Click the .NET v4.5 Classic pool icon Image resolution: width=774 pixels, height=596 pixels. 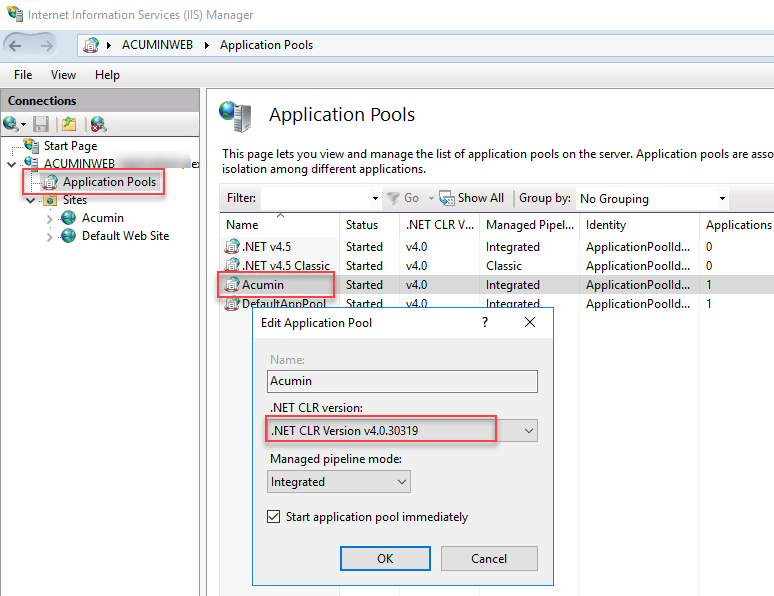click(x=232, y=265)
